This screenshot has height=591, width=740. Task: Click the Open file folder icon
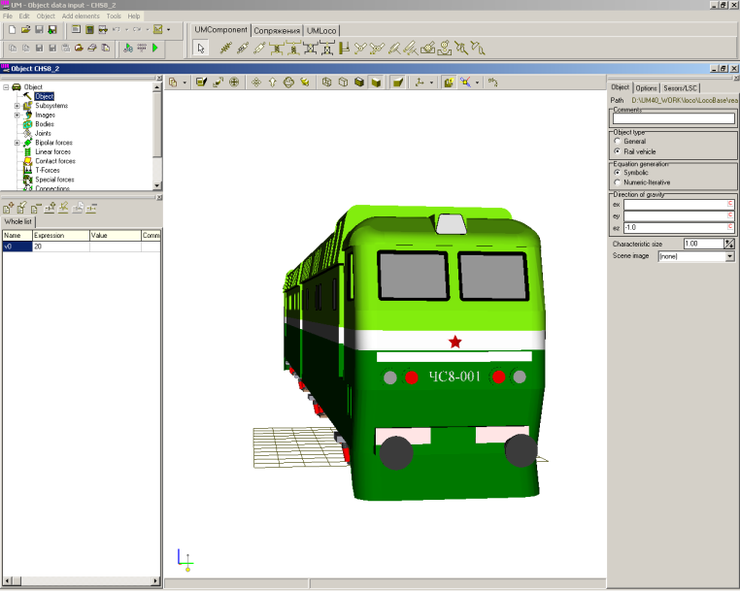tap(25, 29)
